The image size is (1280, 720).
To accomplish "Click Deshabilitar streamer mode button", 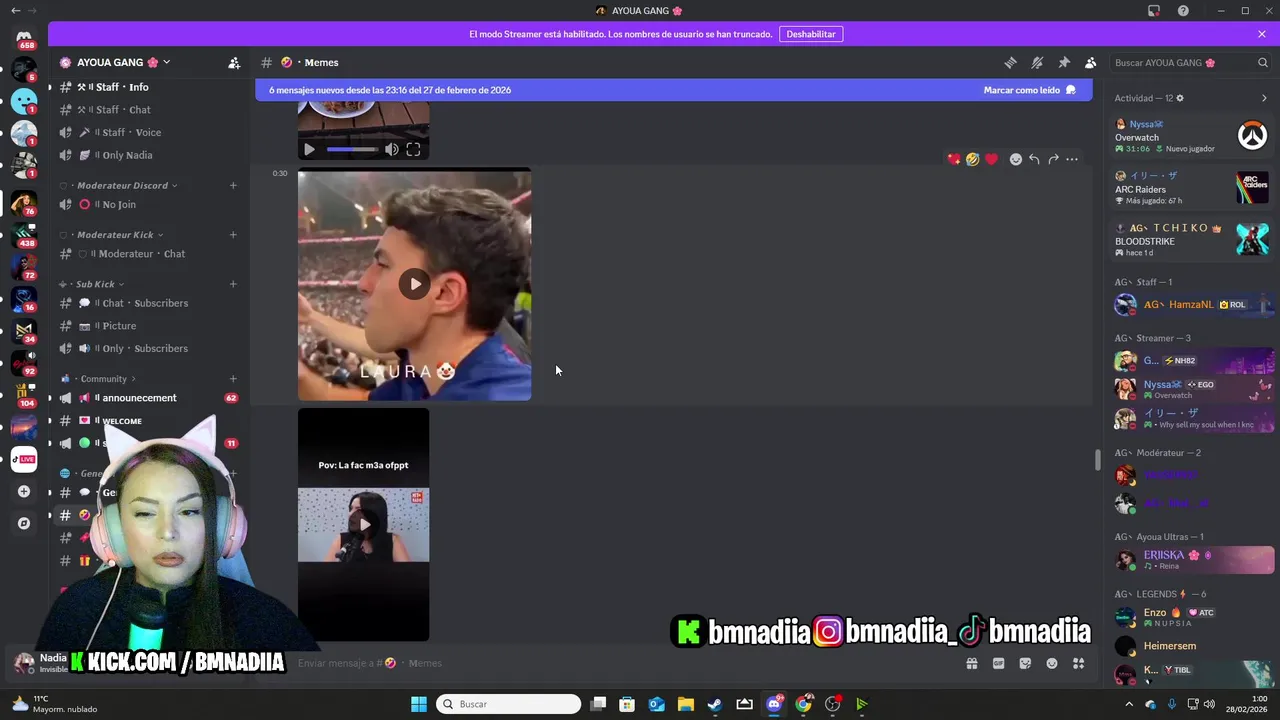I will click(811, 34).
